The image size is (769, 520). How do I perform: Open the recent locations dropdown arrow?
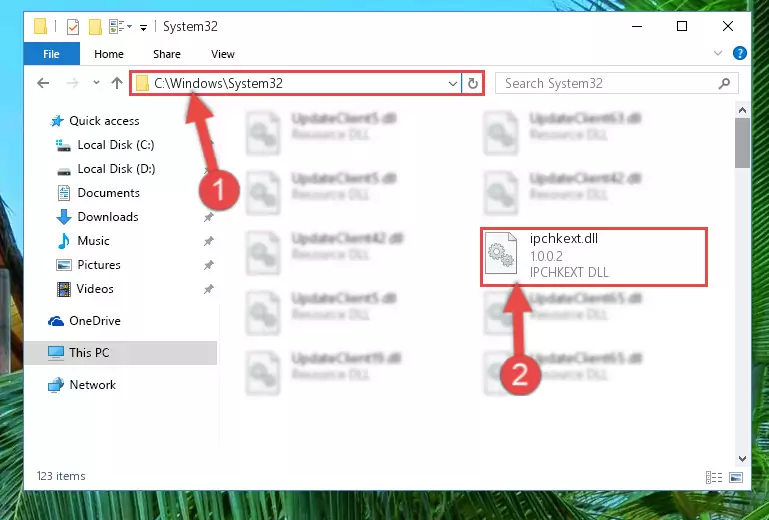pyautogui.click(x=96, y=82)
